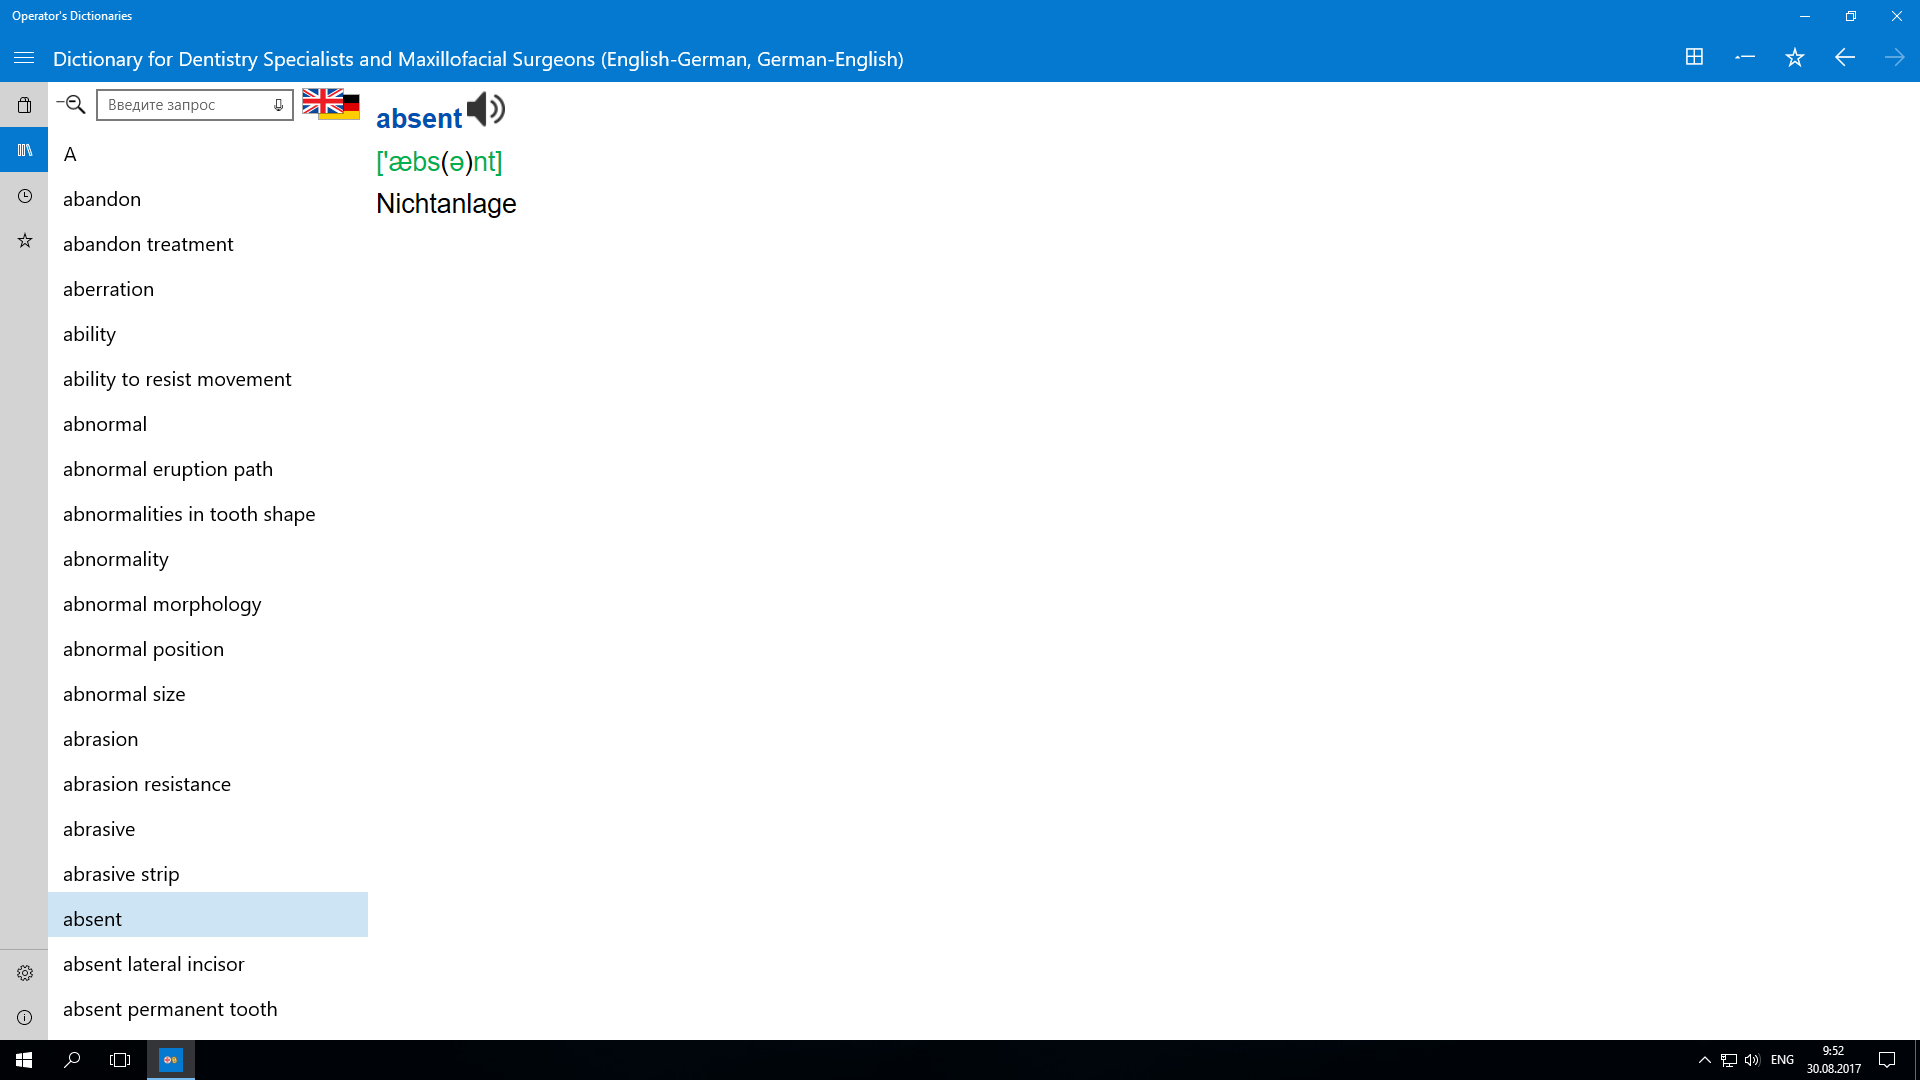The image size is (1920, 1080).
Task: Select 'absent lateral incisor' entry
Action: coord(154,964)
